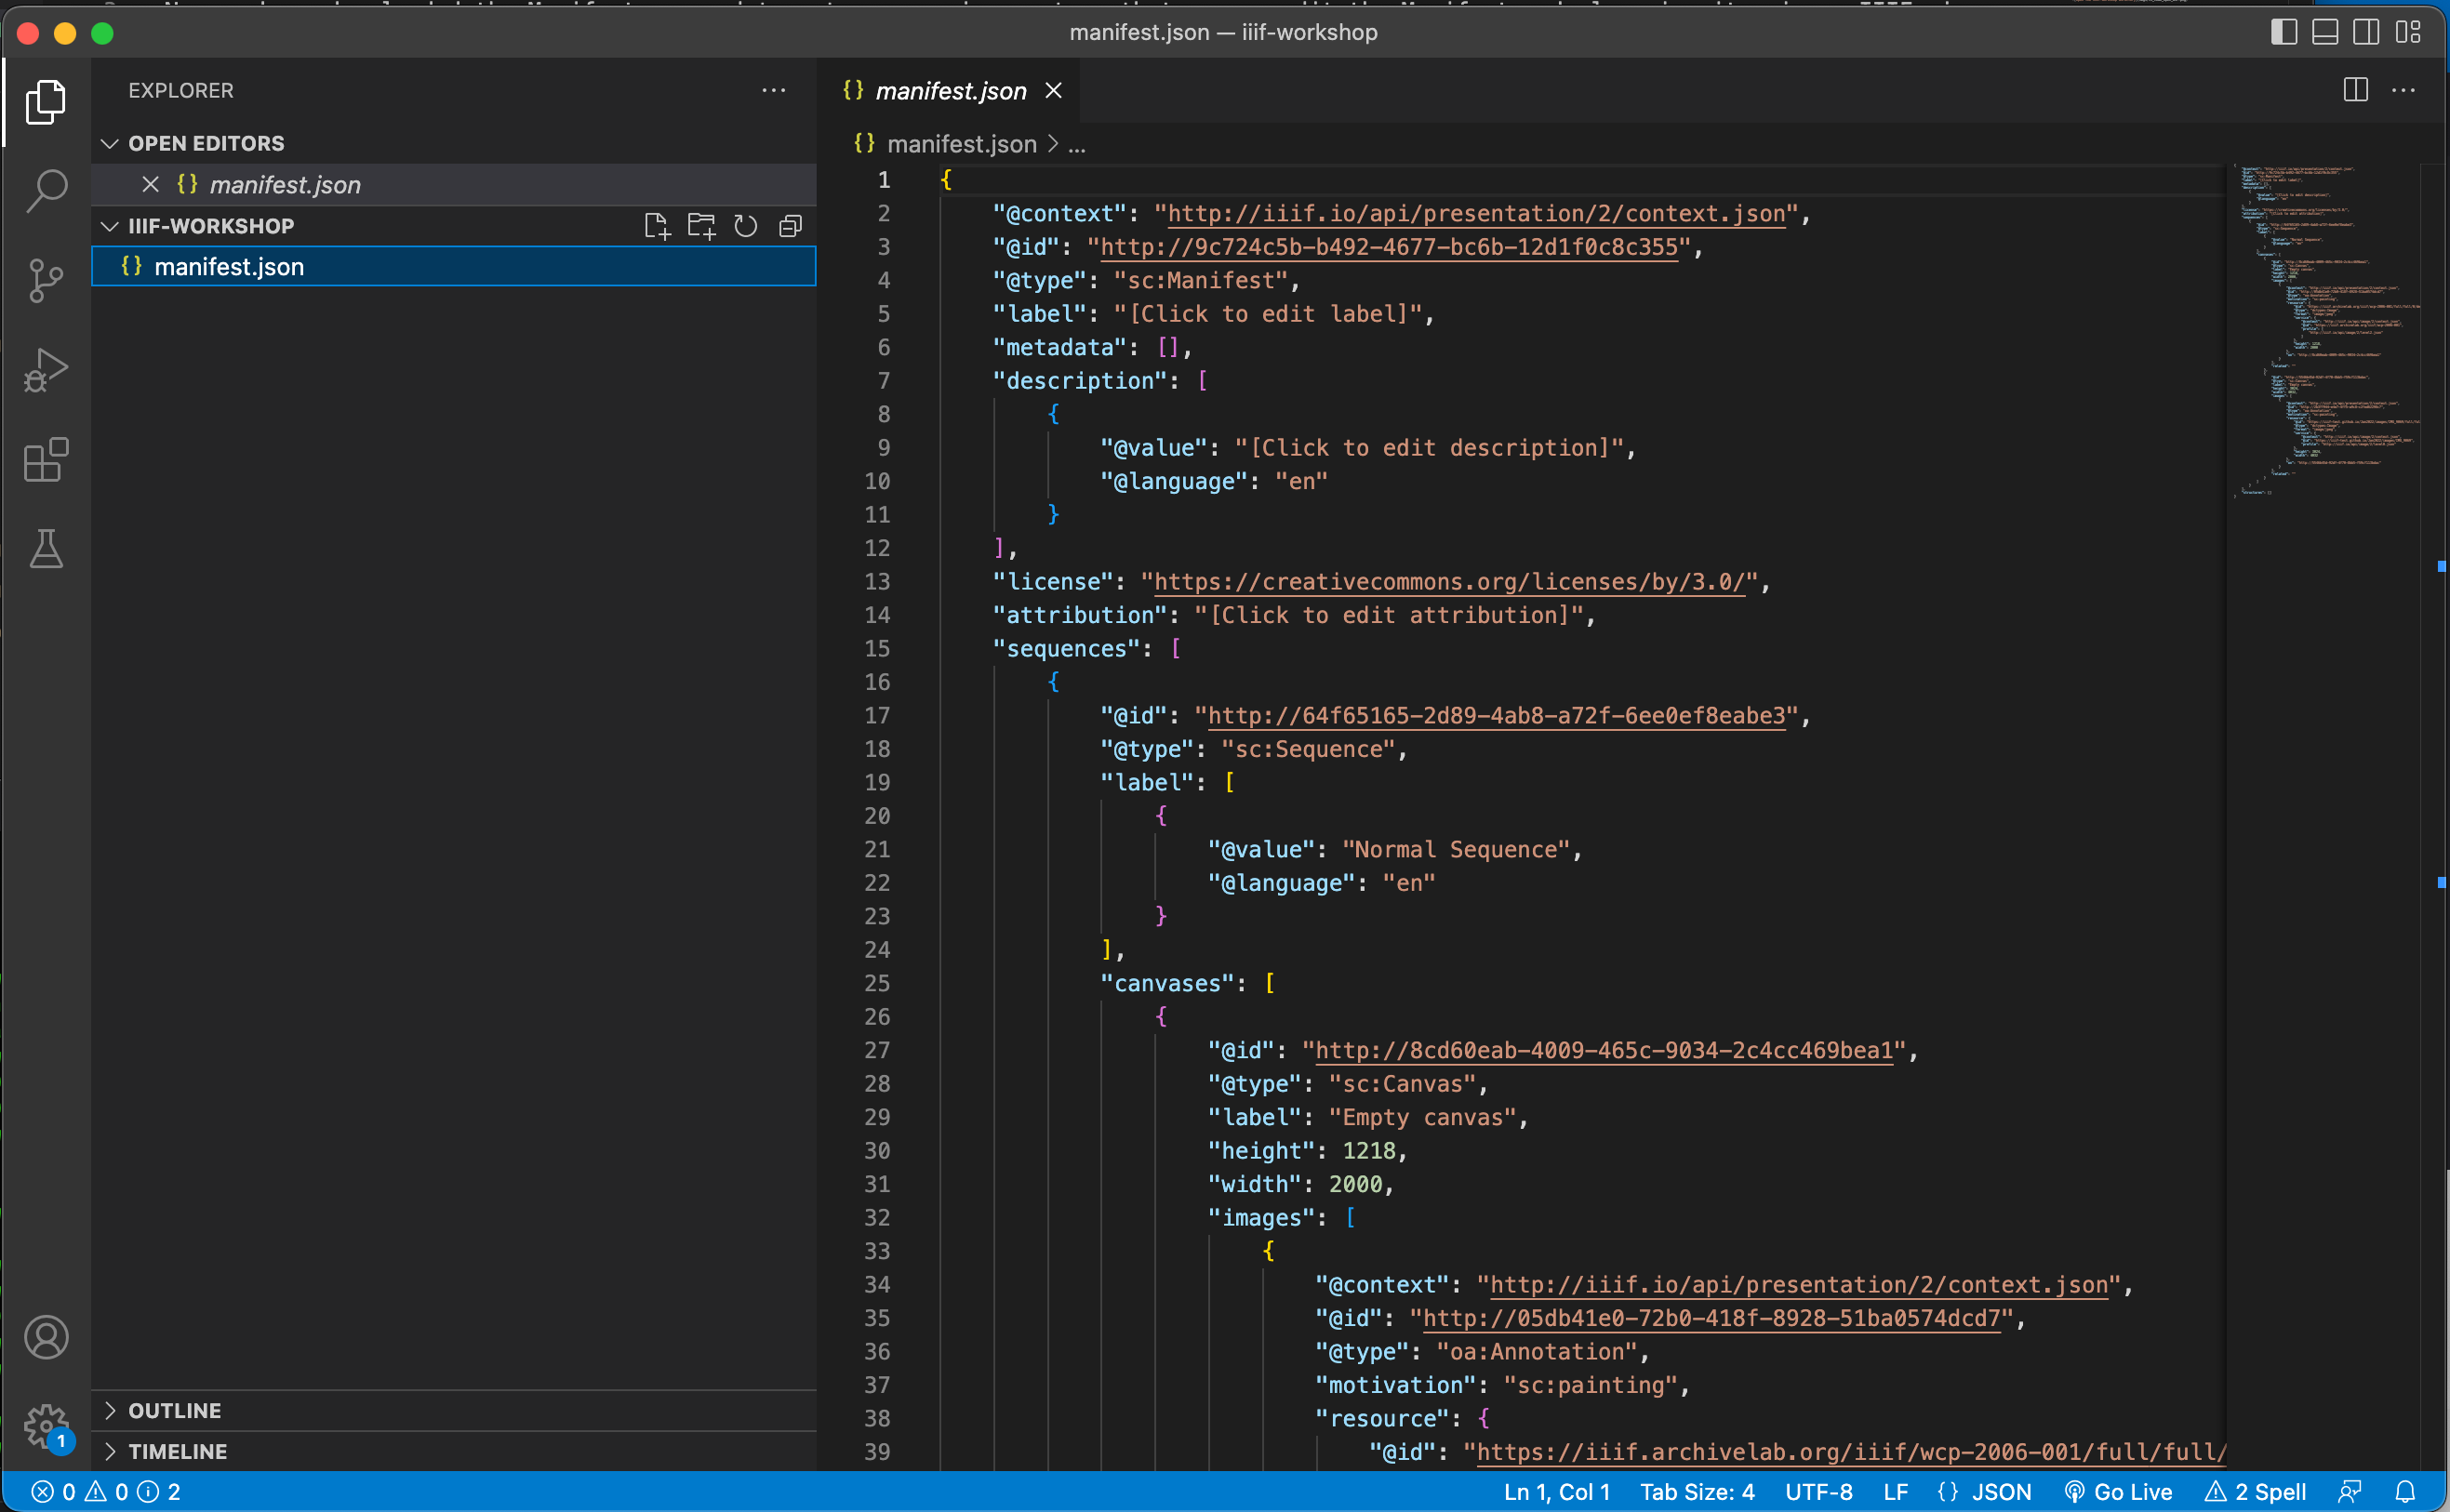Start Go Live server
2450x1512 pixels.
click(x=2118, y=1492)
